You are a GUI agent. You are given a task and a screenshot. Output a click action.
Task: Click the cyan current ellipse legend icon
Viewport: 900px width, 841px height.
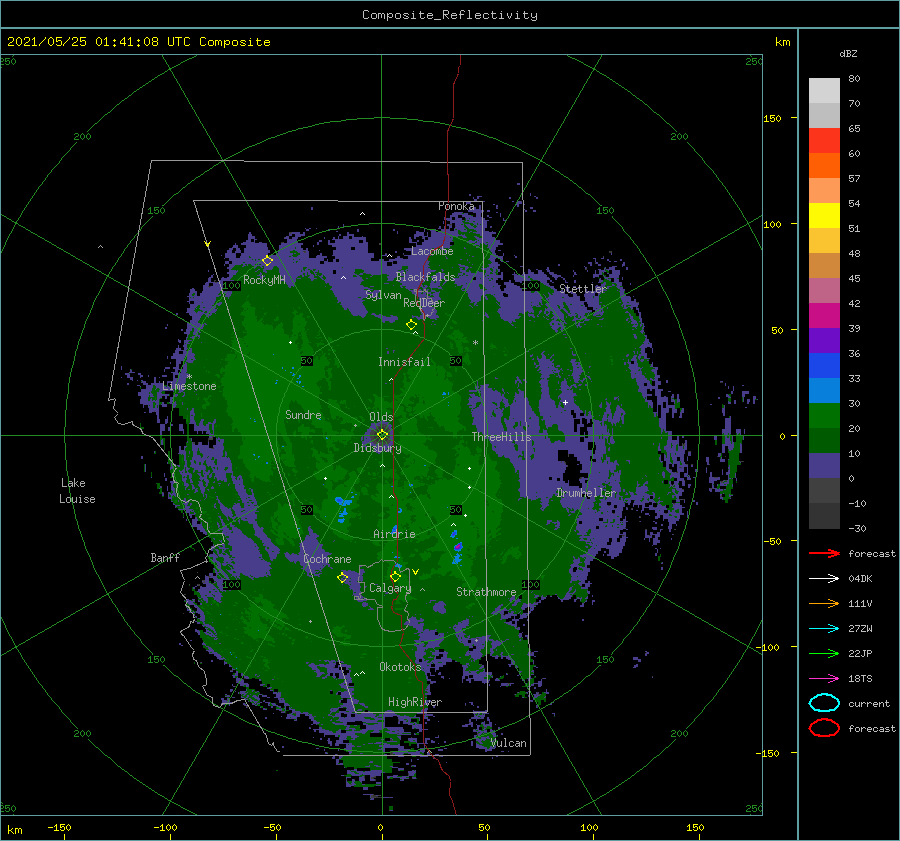click(x=824, y=703)
